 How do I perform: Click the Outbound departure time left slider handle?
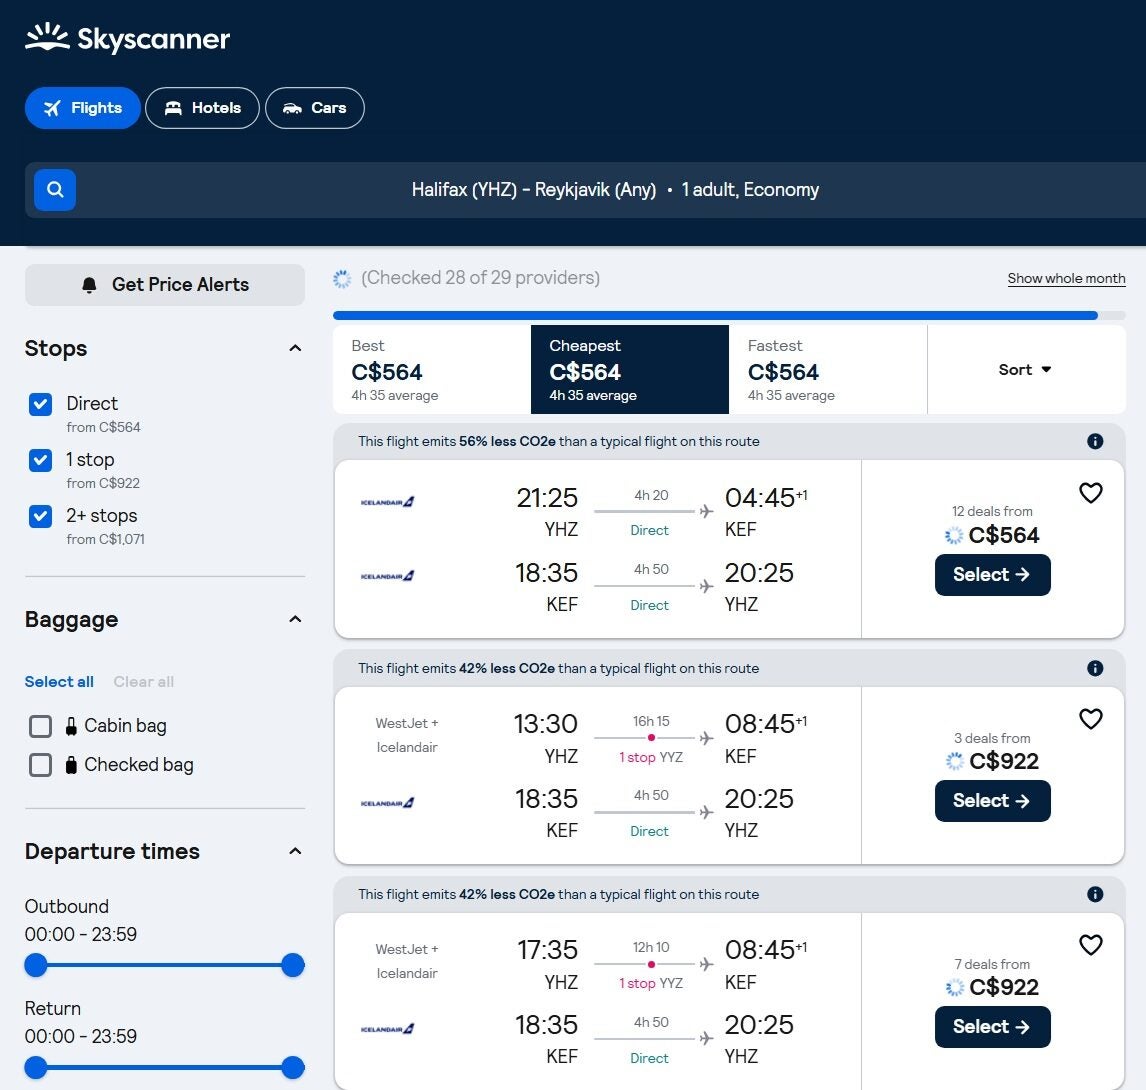[36, 965]
